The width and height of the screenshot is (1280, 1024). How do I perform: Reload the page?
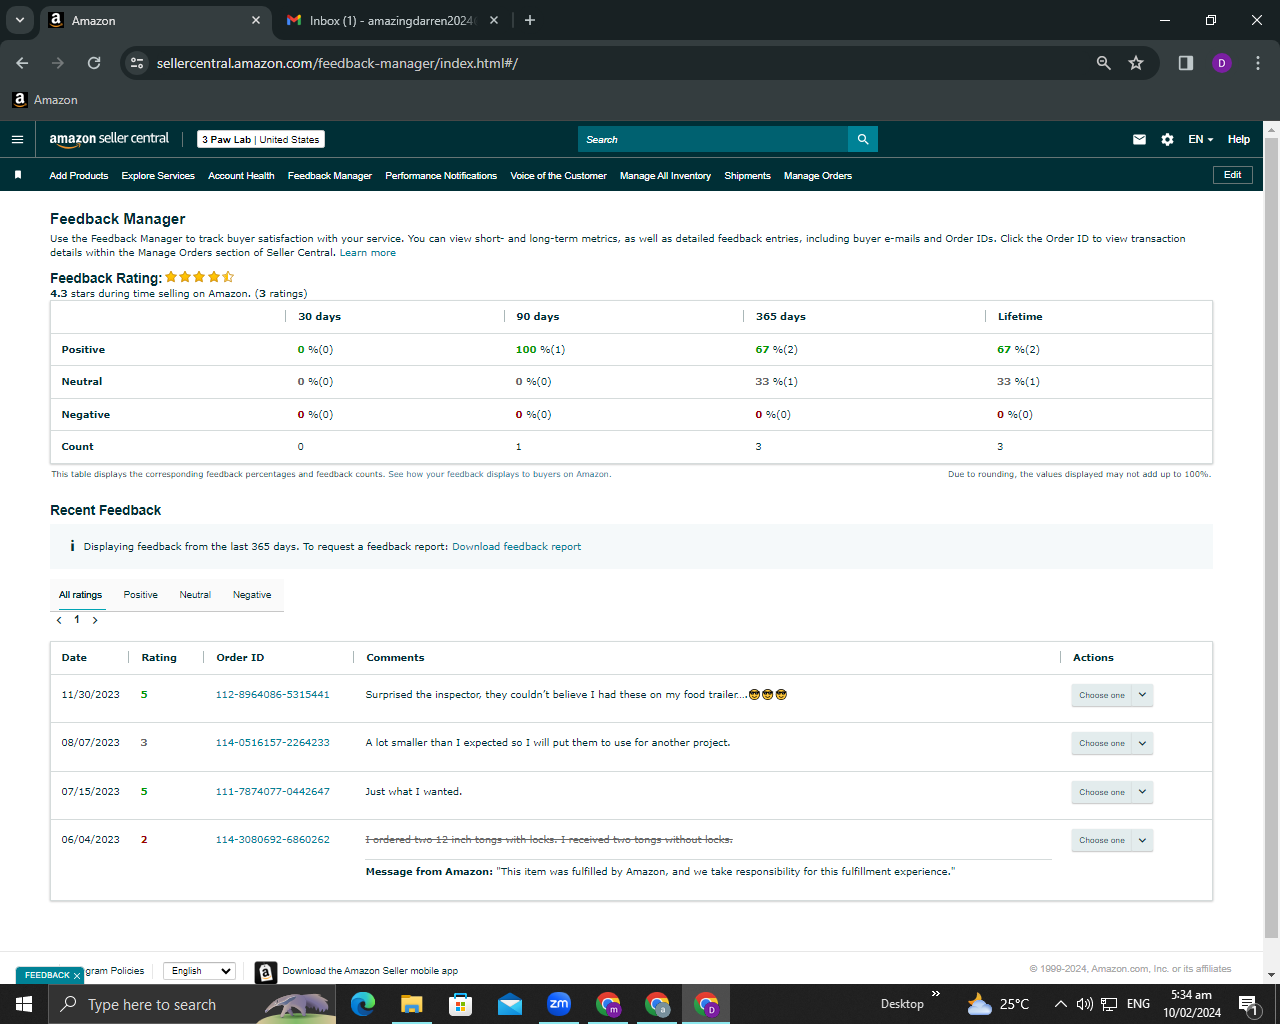pyautogui.click(x=94, y=63)
